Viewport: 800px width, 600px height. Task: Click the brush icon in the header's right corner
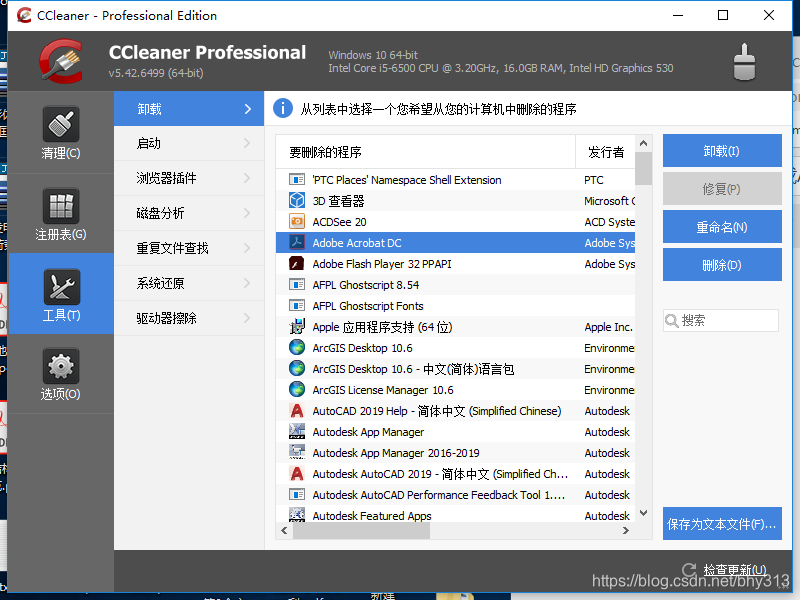[744, 62]
